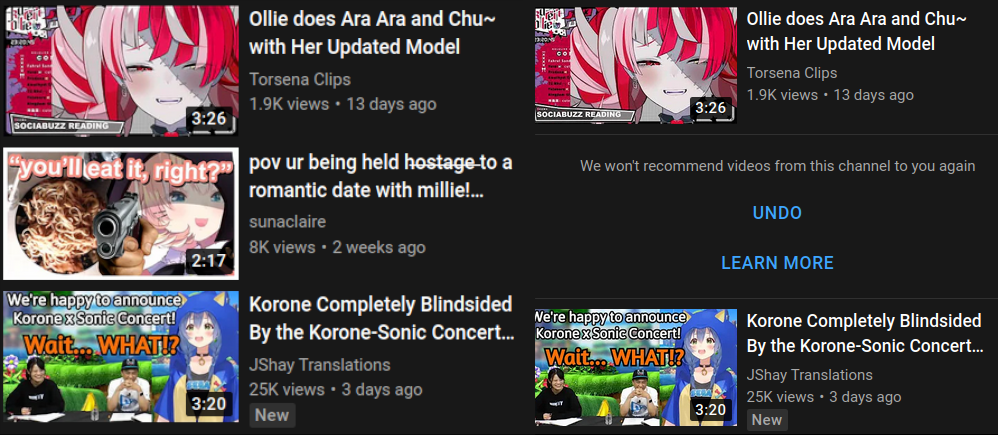Open Korone thumbnail below the millie video
This screenshot has width=998, height=435.
121,357
